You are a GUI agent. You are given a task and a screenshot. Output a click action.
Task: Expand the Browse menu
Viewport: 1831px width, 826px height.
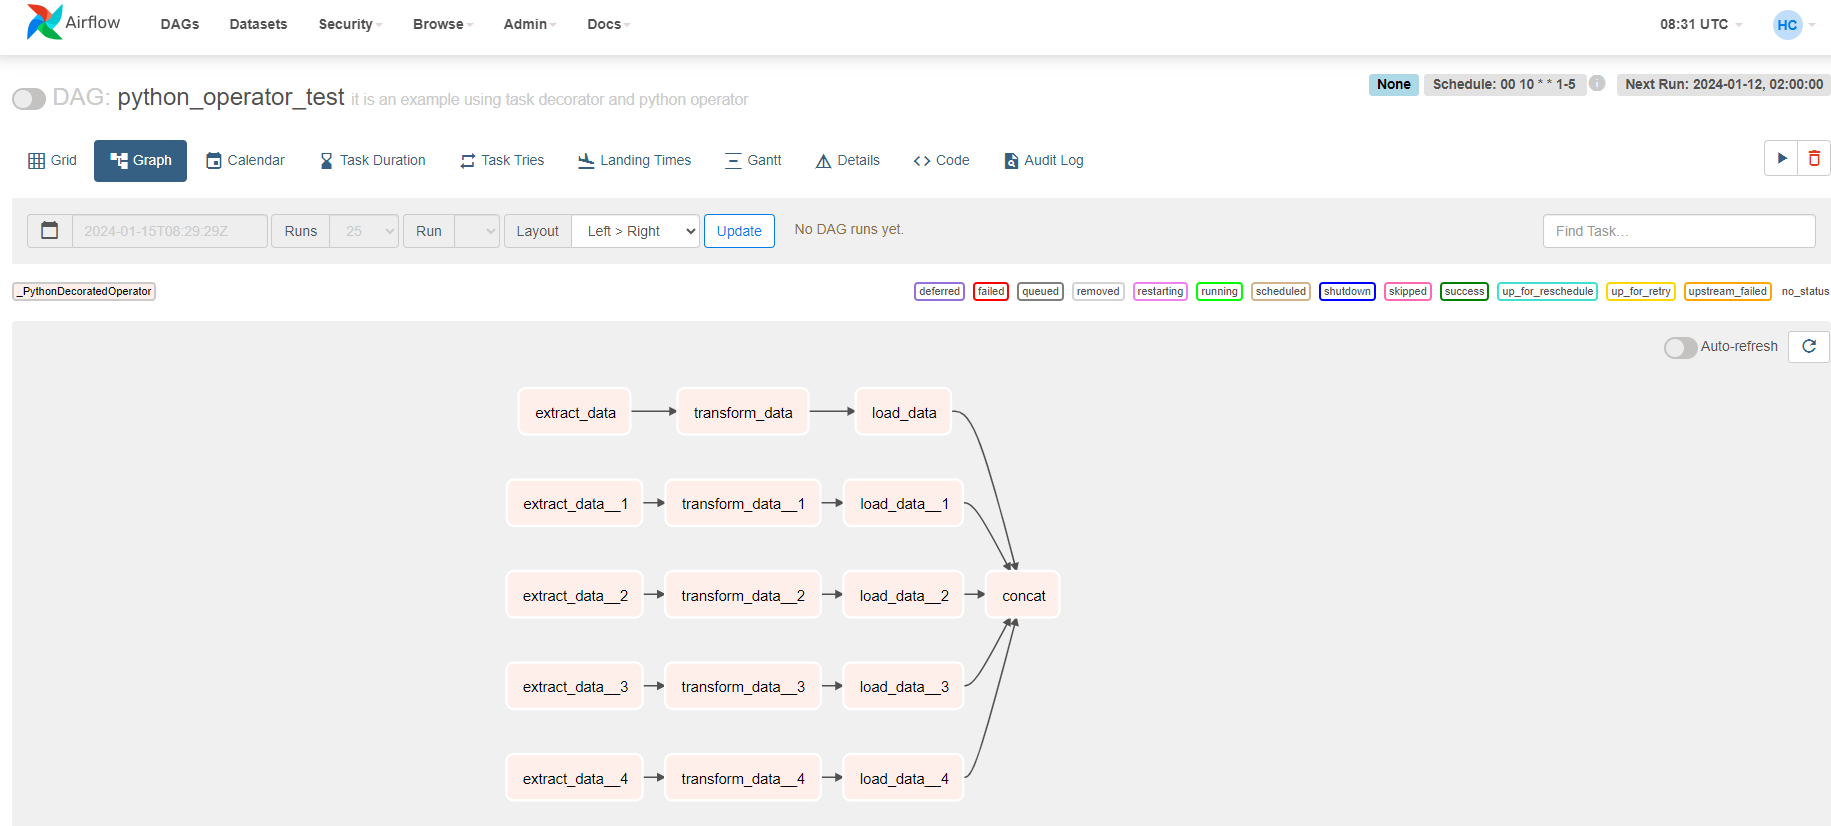tap(443, 24)
